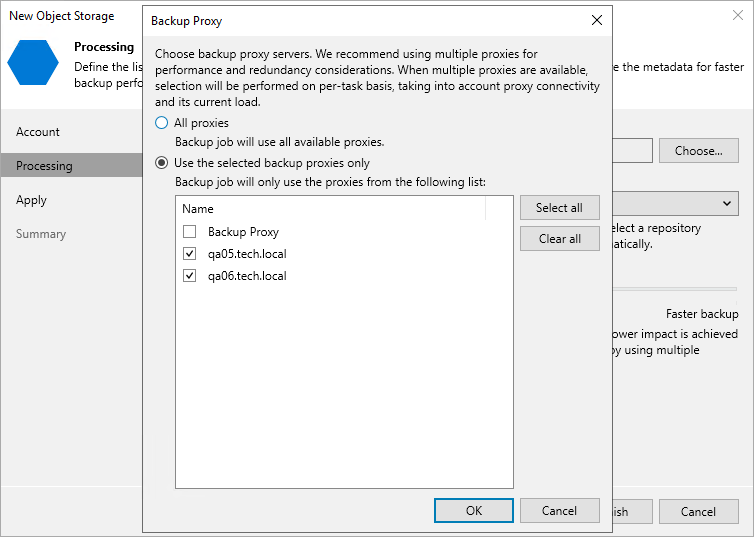
Task: Select Use the selected backup proxies only
Action: pyautogui.click(x=162, y=163)
